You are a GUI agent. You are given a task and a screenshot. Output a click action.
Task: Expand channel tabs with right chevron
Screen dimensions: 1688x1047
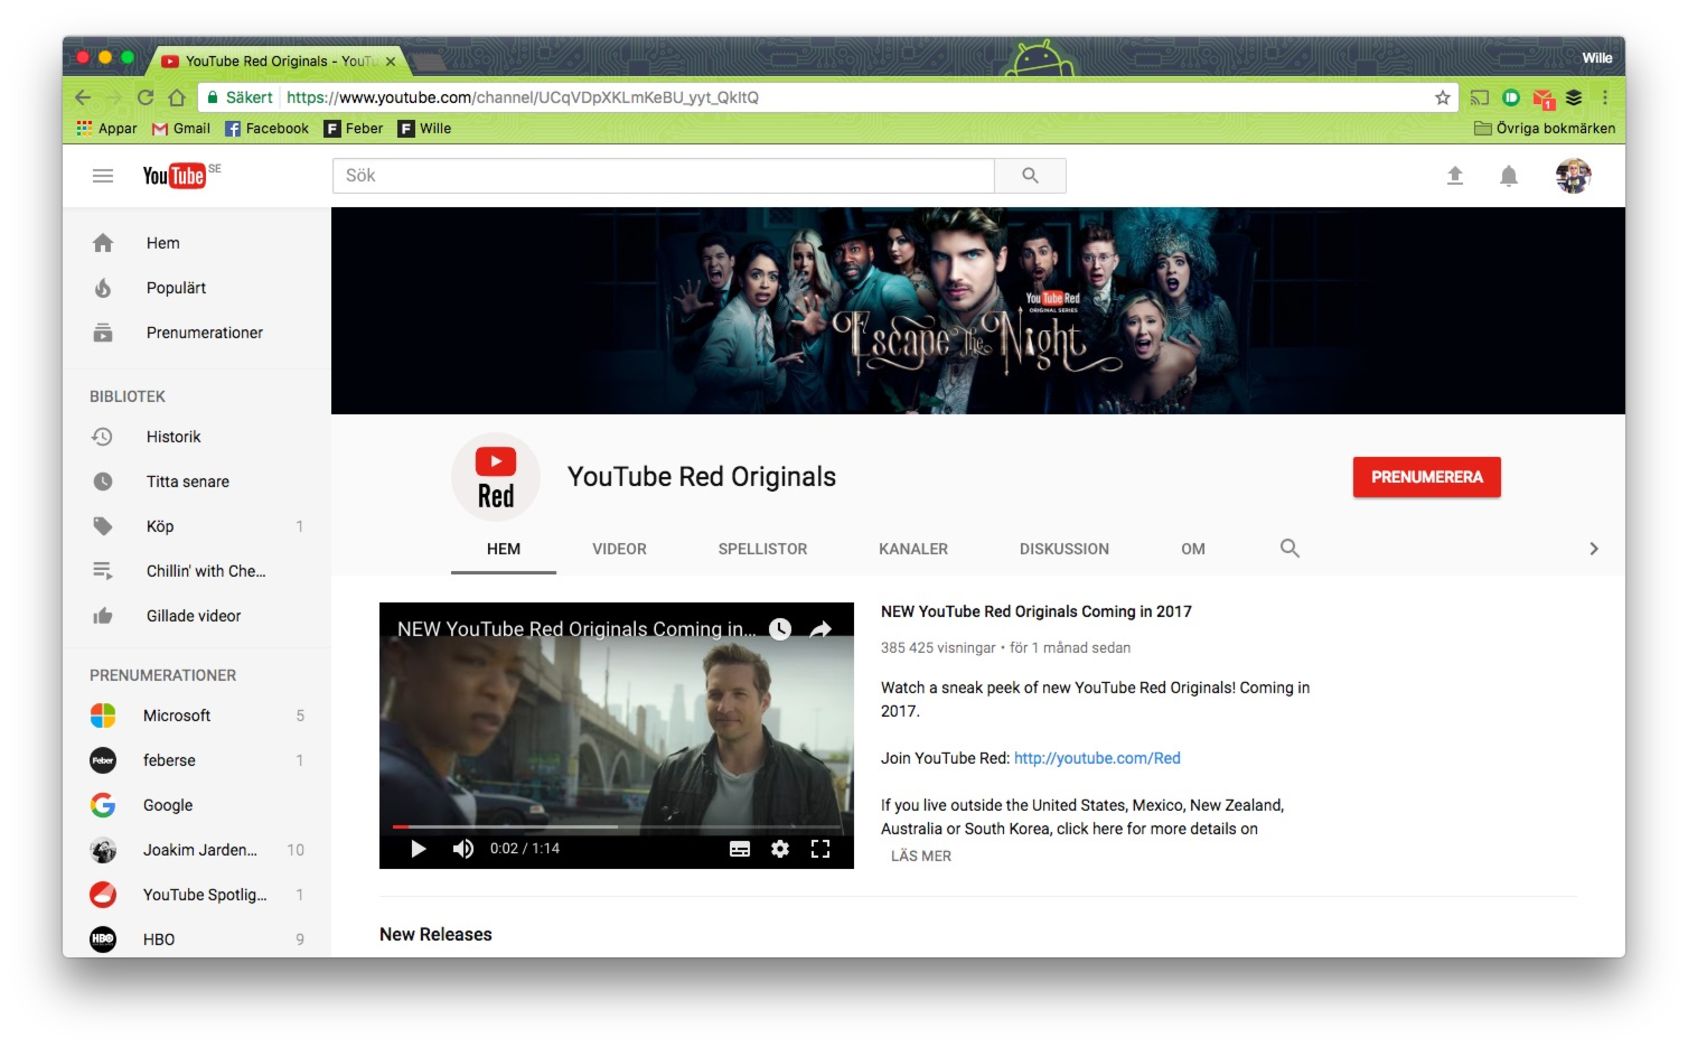click(1594, 548)
